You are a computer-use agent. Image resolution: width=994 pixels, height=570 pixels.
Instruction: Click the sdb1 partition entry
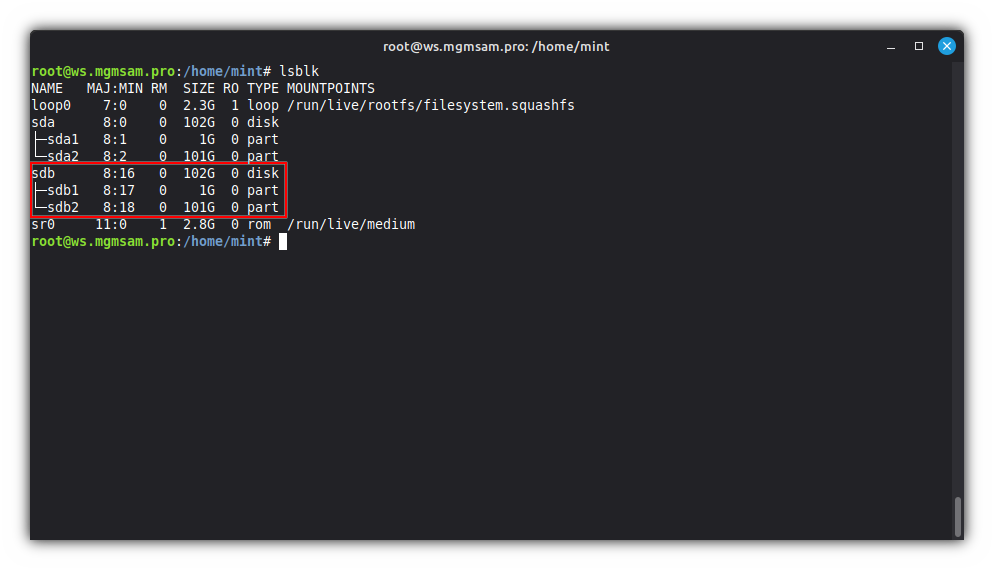click(62, 190)
